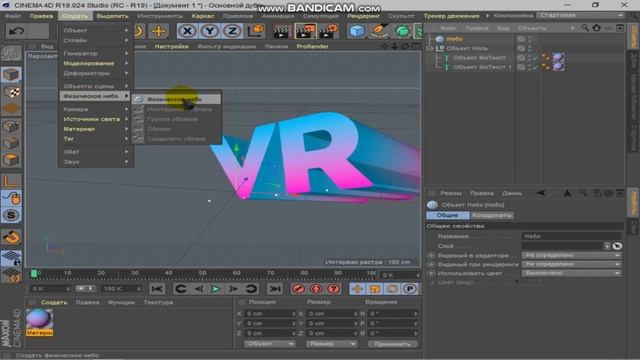Viewport: 640px width, 360px height.
Task: Click the orange magnet workplane icon
Action: [11, 237]
